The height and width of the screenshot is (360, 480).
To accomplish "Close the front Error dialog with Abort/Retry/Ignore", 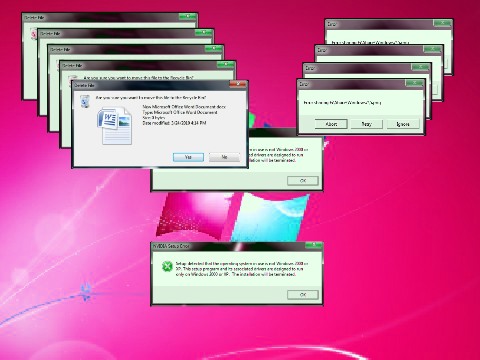I will [x=414, y=83].
